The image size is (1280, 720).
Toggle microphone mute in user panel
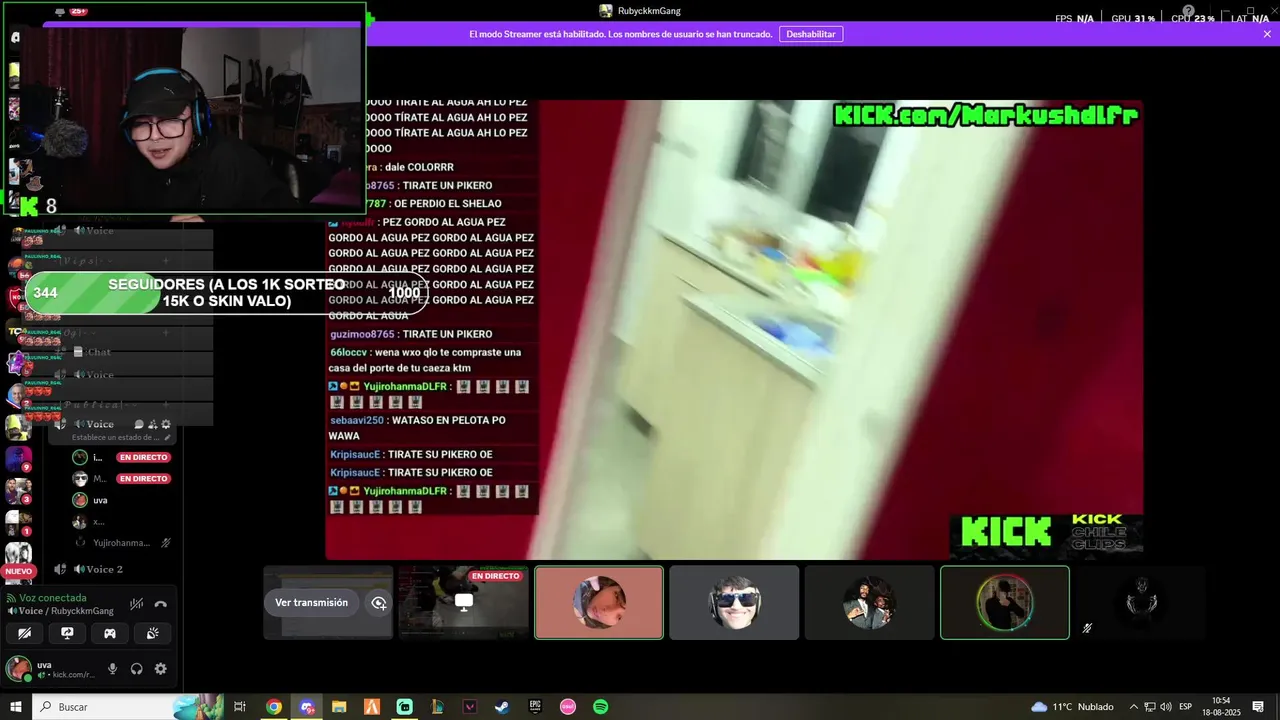112,669
